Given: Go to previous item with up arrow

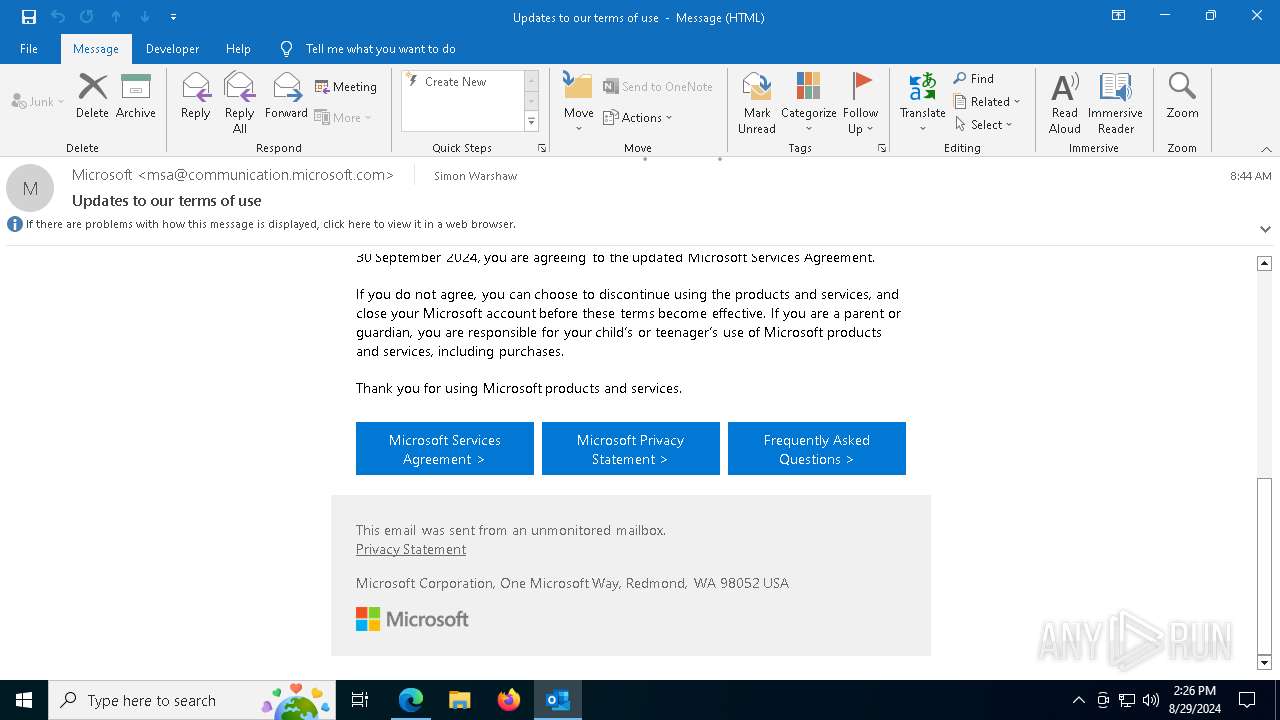Looking at the screenshot, I should point(116,17).
